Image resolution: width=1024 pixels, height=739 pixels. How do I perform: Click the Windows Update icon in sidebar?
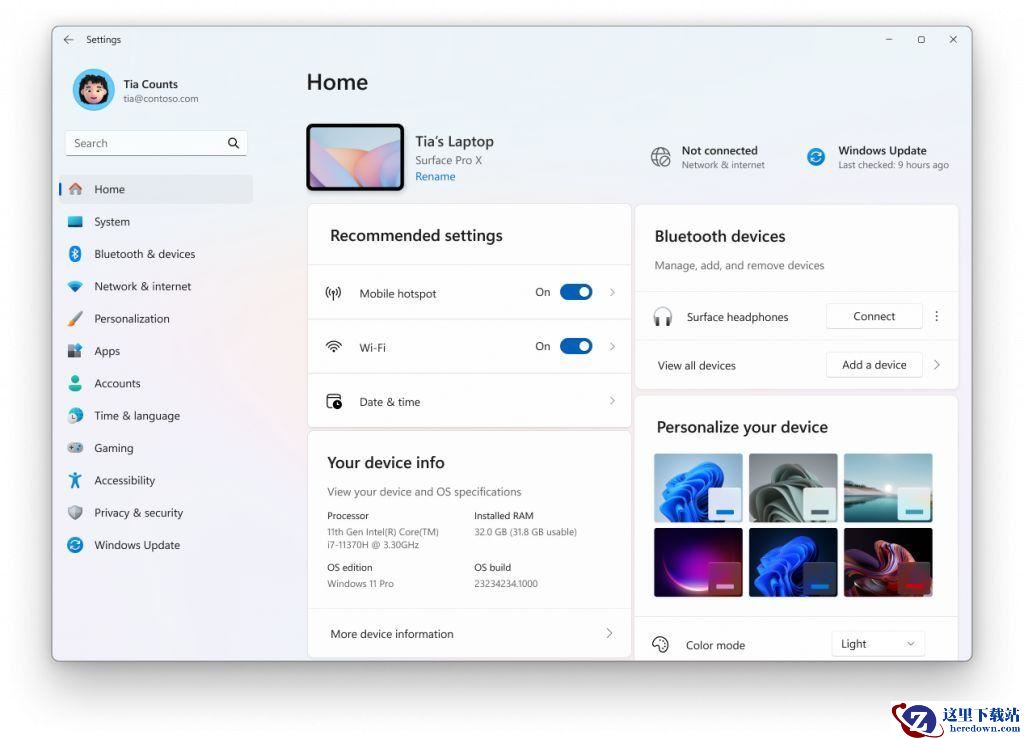[75, 545]
